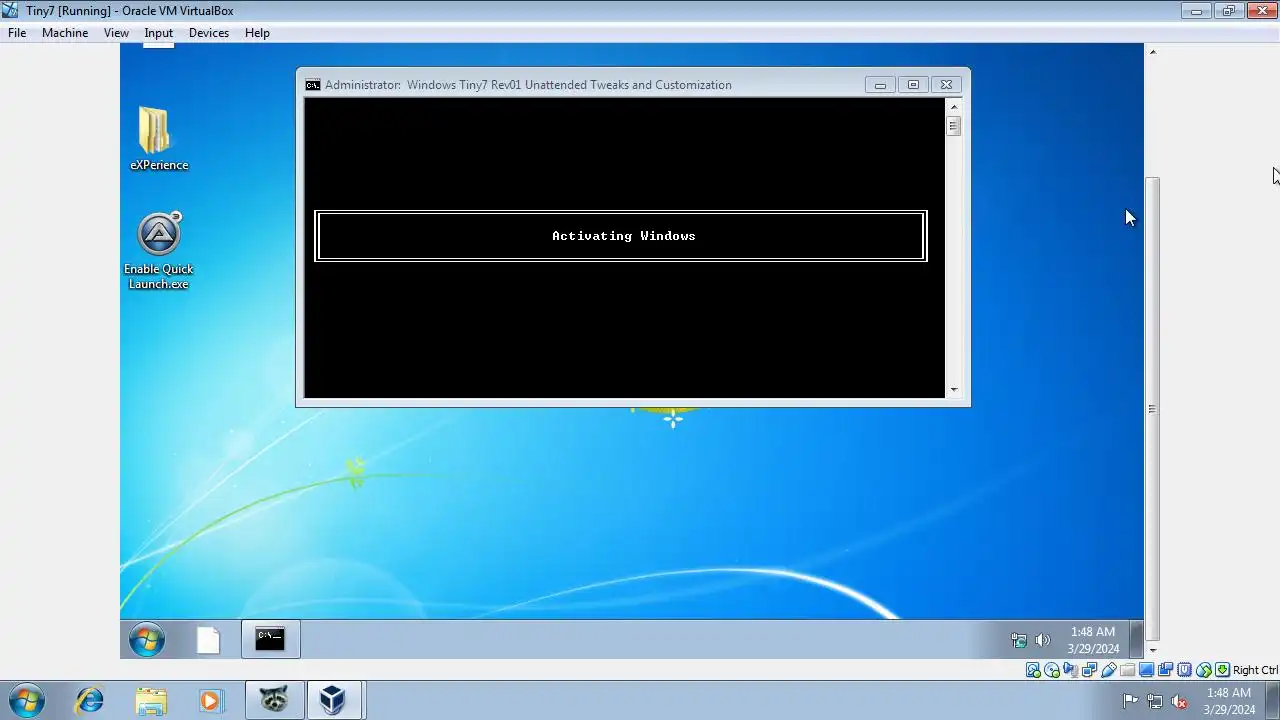The height and width of the screenshot is (720, 1280).
Task: Click the guest tray volume speaker icon
Action: coord(1043,640)
